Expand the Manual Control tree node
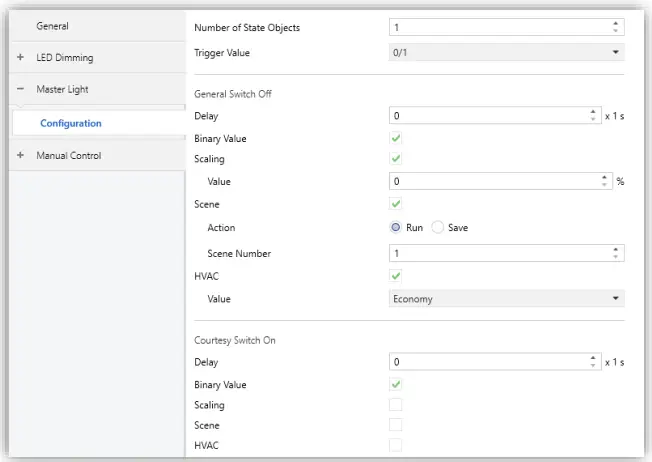 [x=20, y=156]
